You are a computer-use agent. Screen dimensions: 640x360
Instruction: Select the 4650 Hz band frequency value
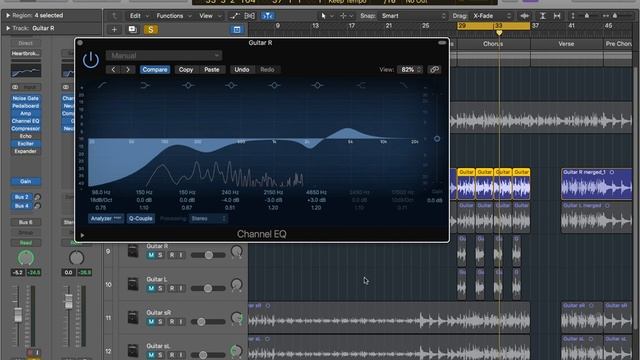[x=316, y=192]
